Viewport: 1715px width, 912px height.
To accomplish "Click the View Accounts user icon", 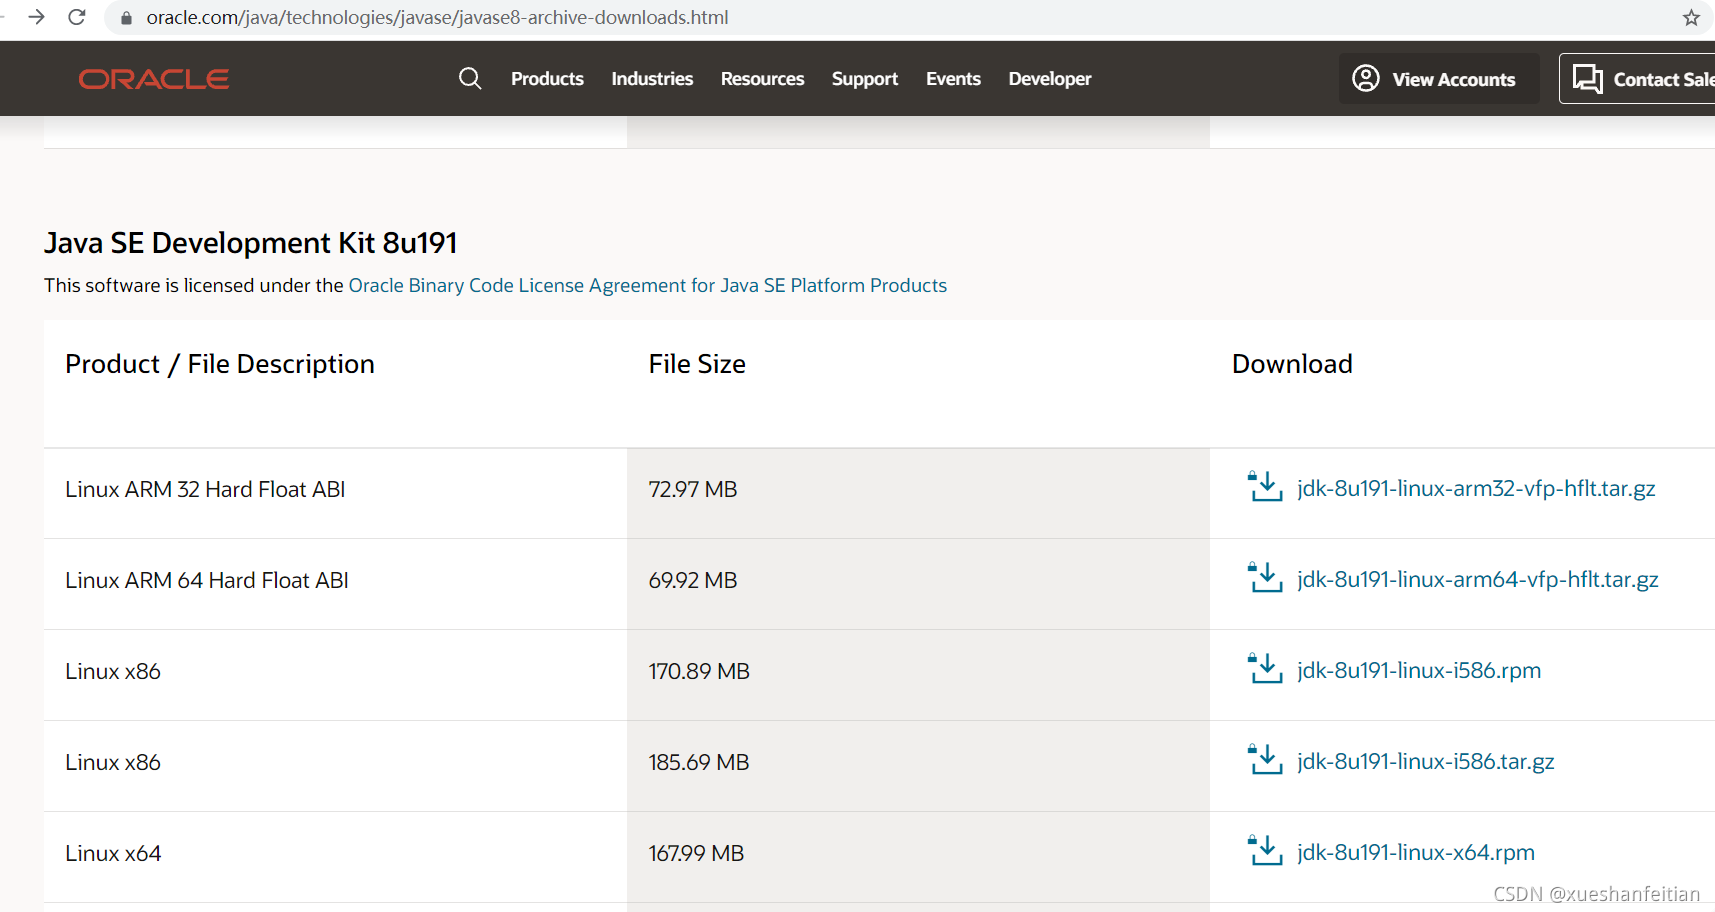I will [x=1366, y=78].
